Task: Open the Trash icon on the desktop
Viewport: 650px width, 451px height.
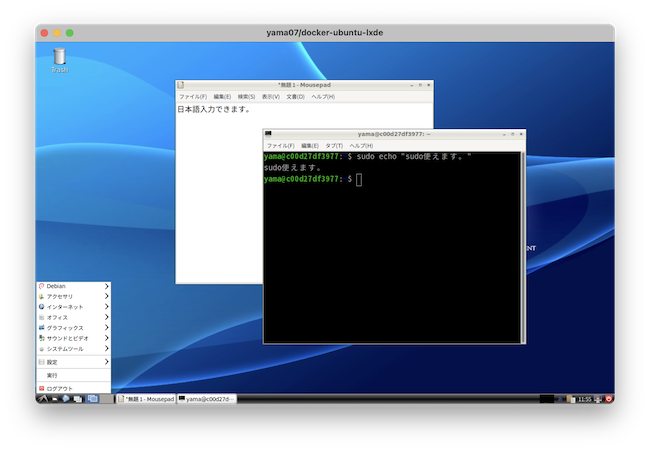Action: pos(59,60)
